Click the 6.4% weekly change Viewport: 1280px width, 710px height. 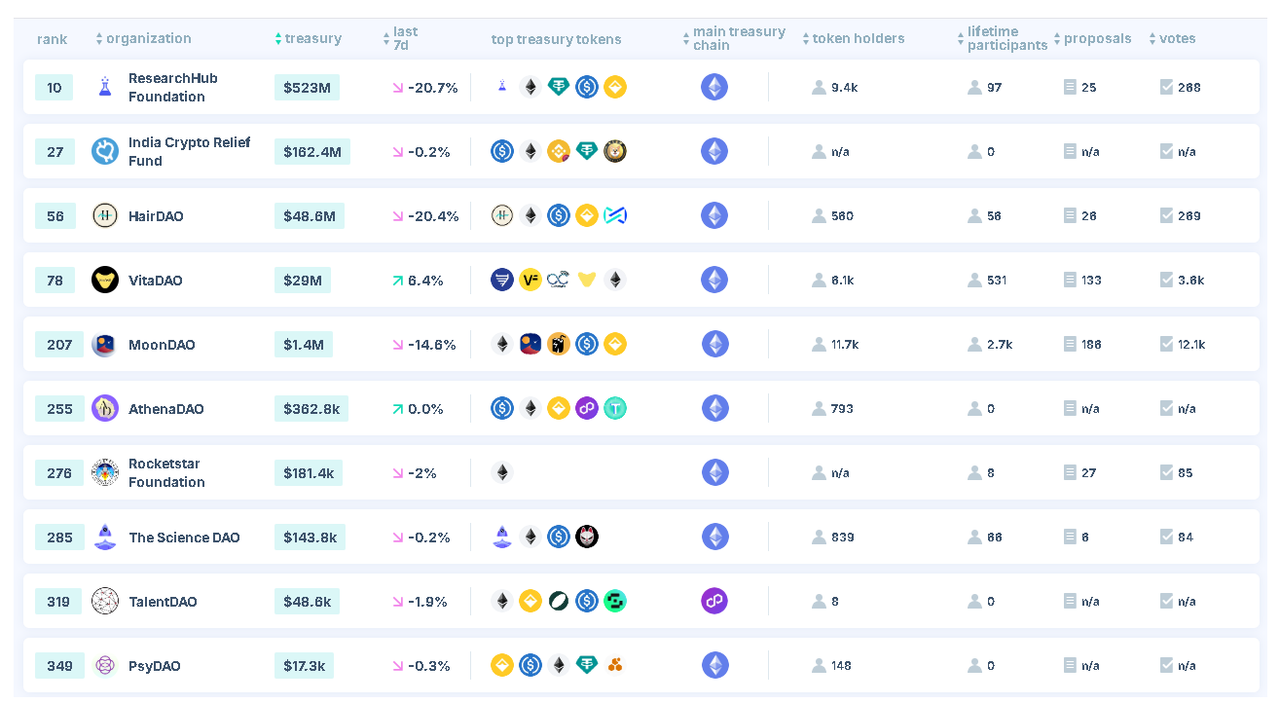[x=417, y=280]
